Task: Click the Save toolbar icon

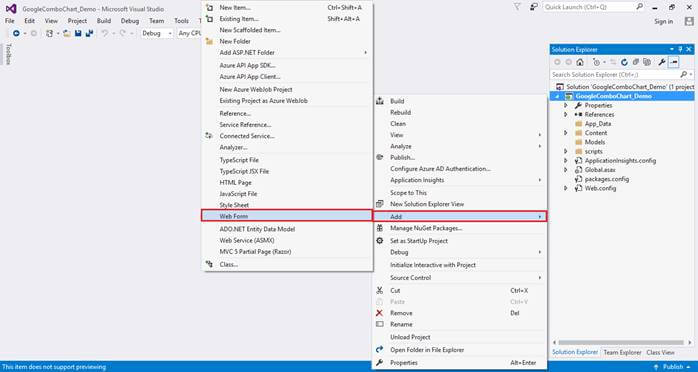Action: point(78,33)
